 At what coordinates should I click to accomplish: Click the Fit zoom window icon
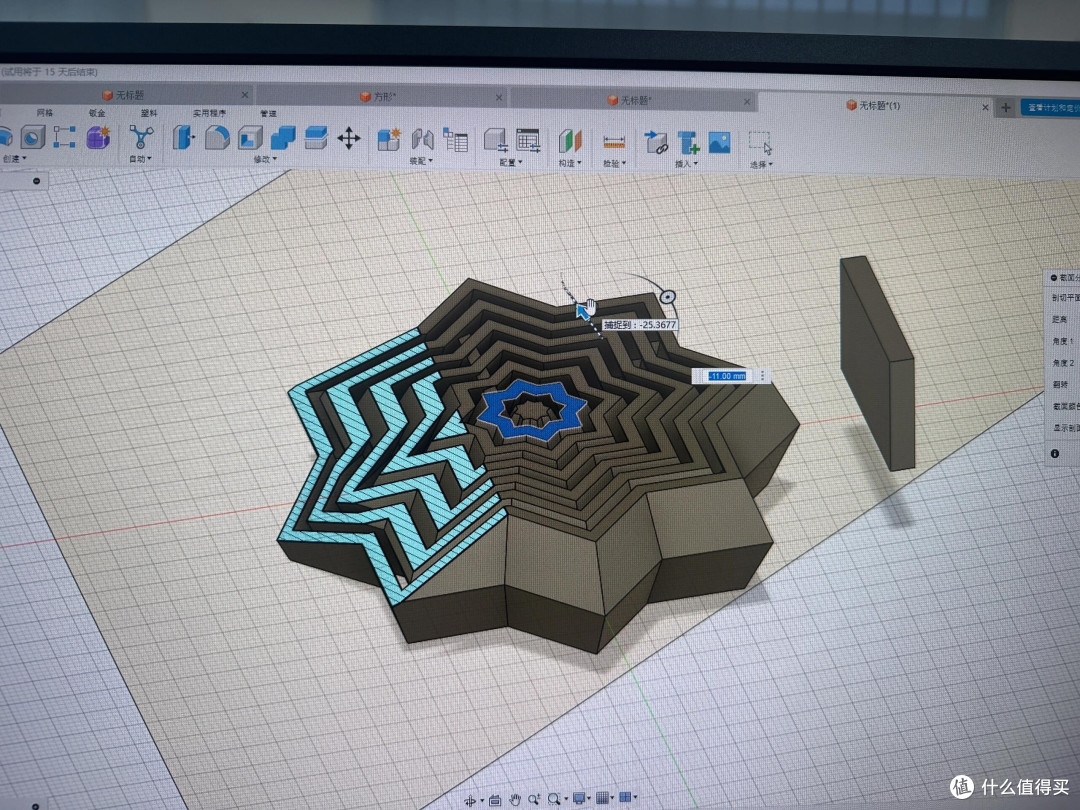554,798
